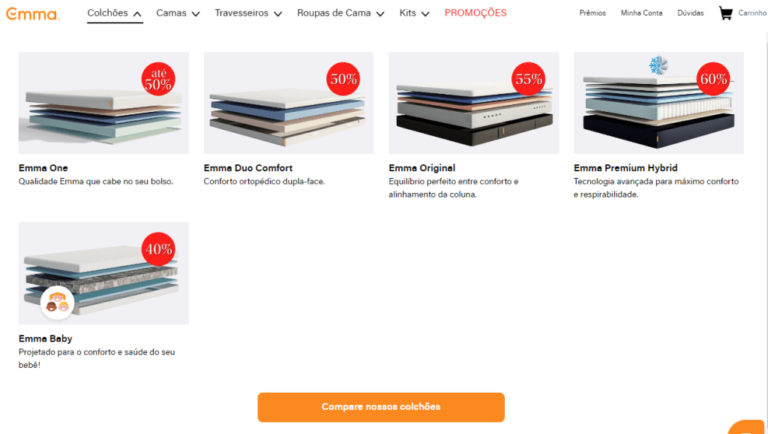768x434 pixels.
Task: Click the baby faces icon on Emma Baby
Action: coord(57,303)
